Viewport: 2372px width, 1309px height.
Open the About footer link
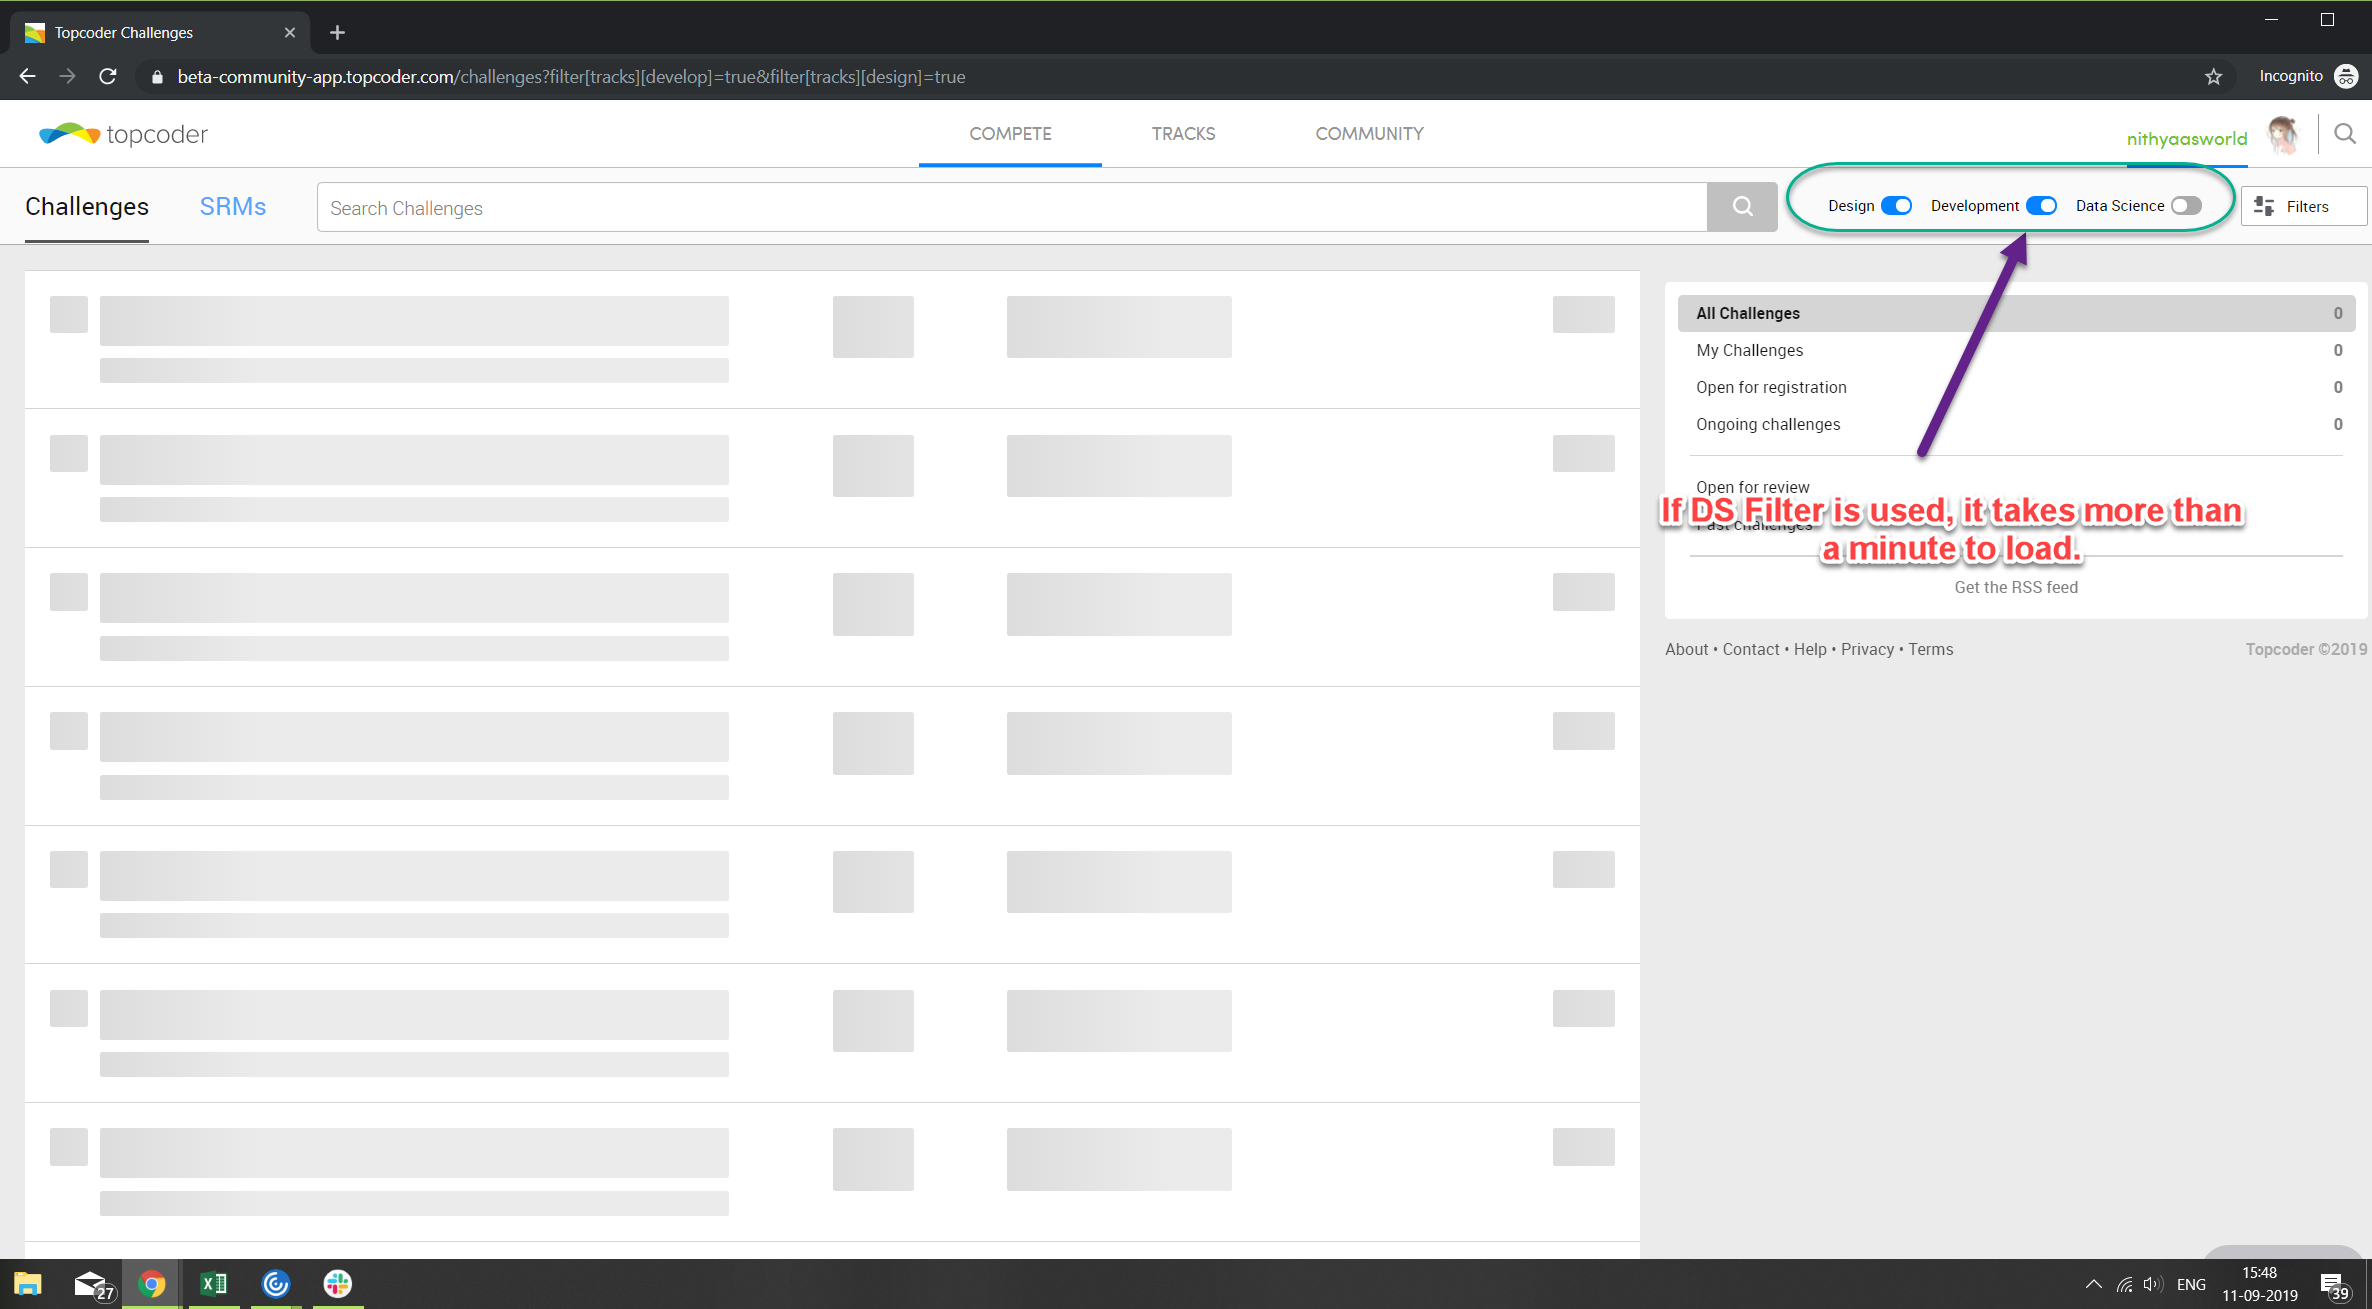click(1686, 649)
